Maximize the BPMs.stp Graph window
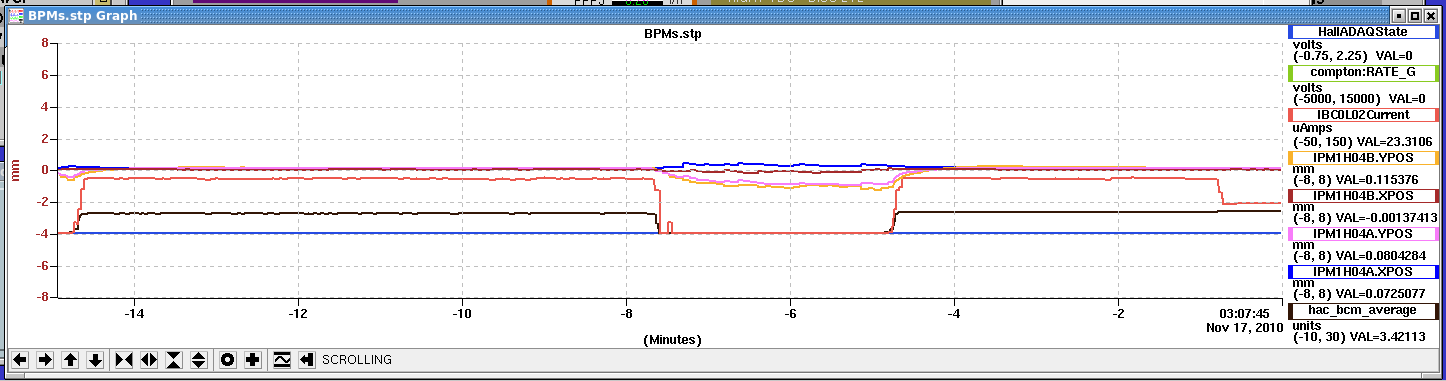The image size is (1446, 381). point(1415,16)
